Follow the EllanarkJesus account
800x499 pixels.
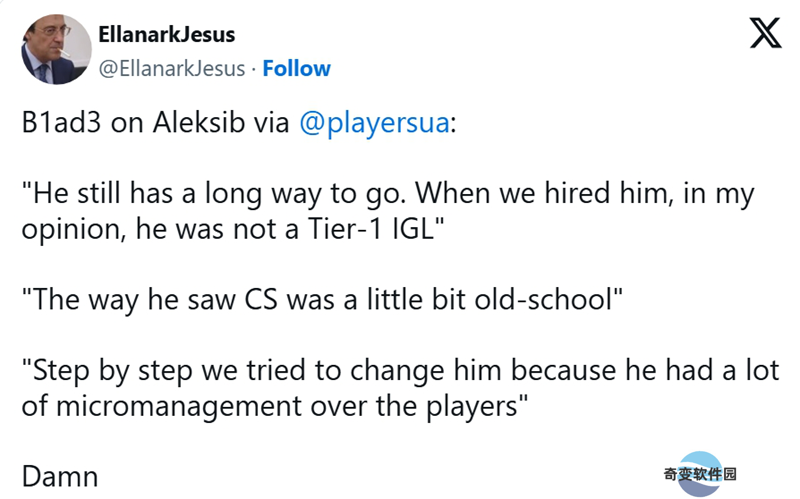point(296,68)
